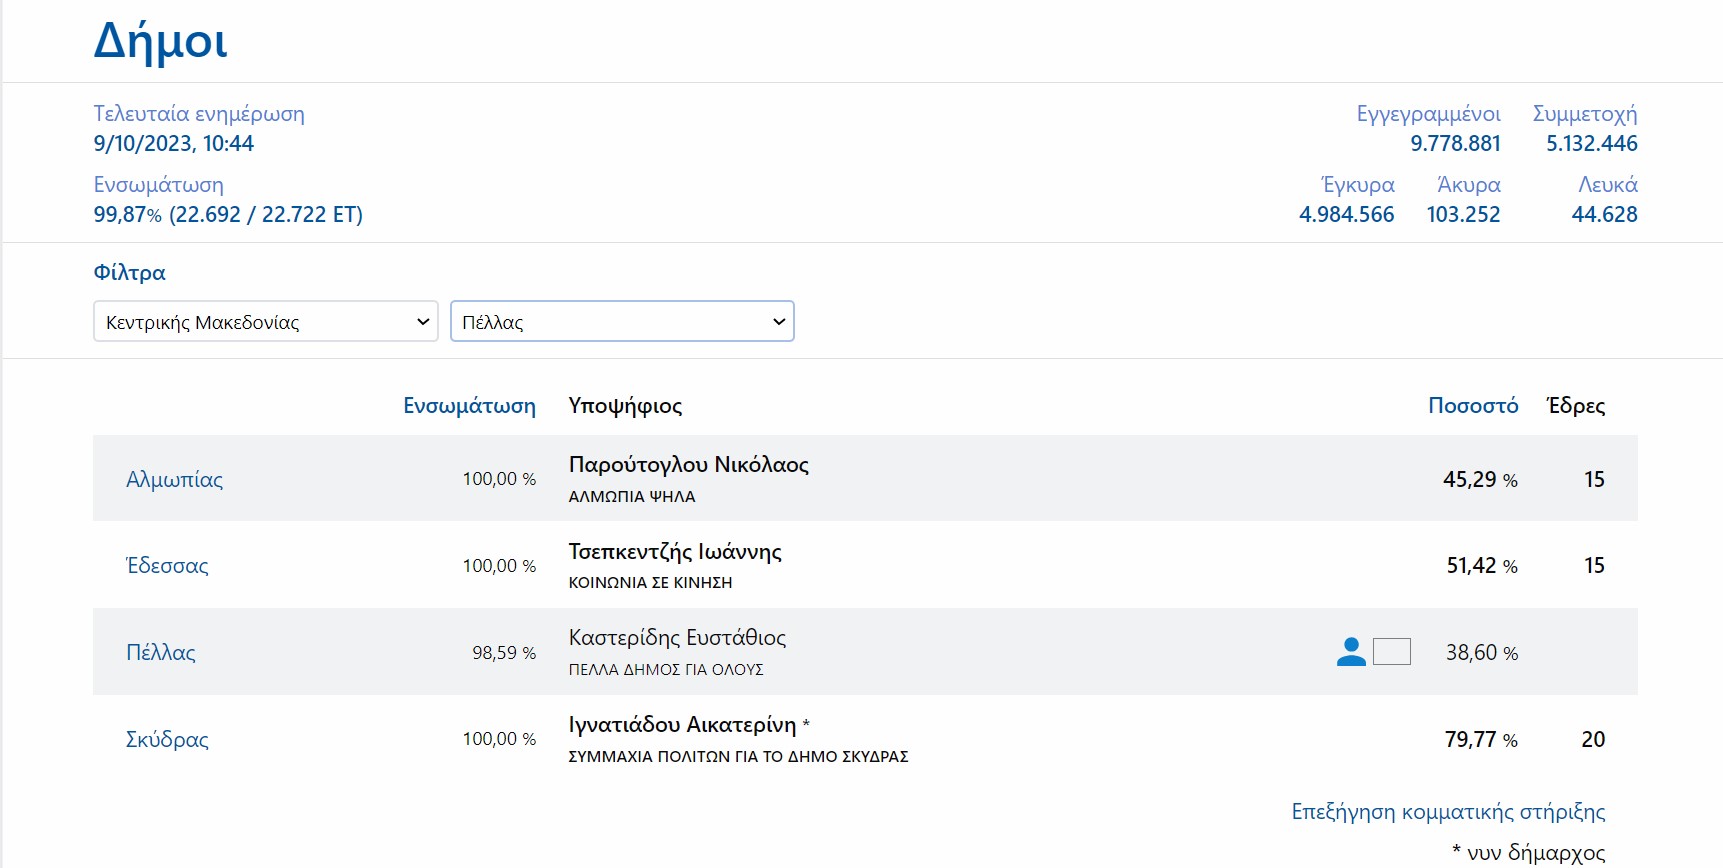Select candidate Τσεπκεντζής Ιωάννης
This screenshot has width=1723, height=868.
(675, 552)
